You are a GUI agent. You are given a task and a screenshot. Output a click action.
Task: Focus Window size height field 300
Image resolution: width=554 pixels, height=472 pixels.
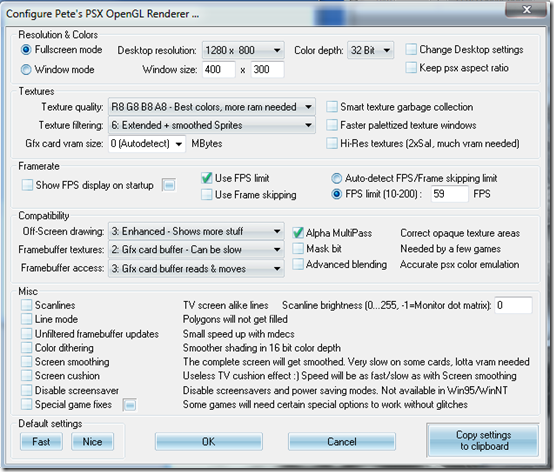(x=267, y=69)
